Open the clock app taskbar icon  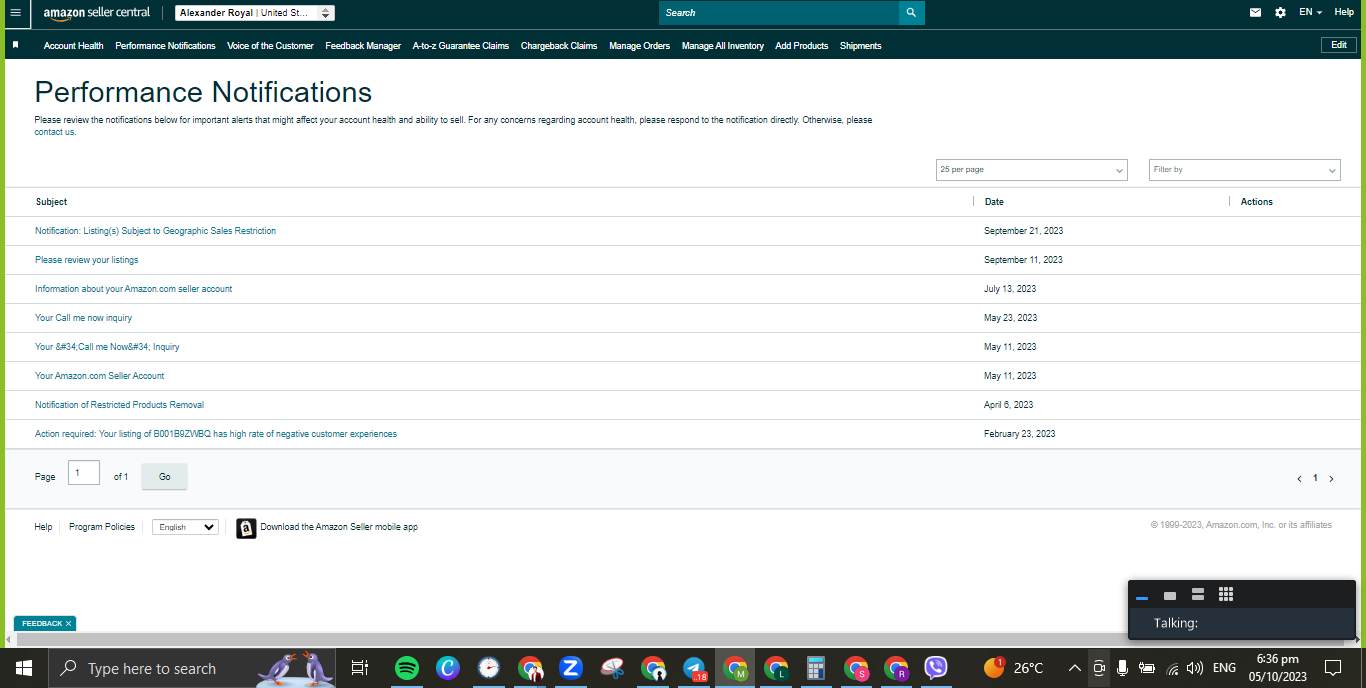(x=489, y=668)
